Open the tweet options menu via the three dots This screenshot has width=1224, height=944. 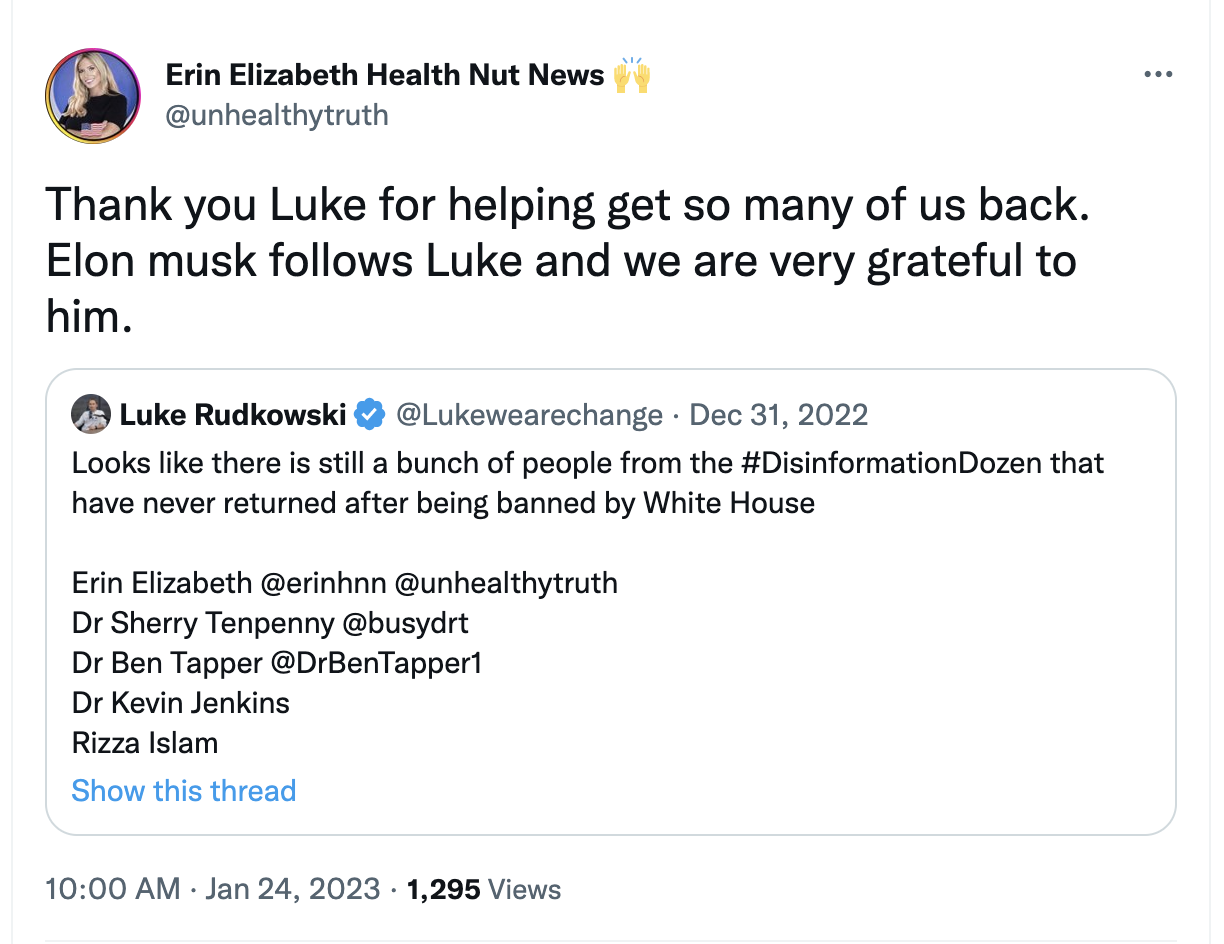tap(1158, 73)
